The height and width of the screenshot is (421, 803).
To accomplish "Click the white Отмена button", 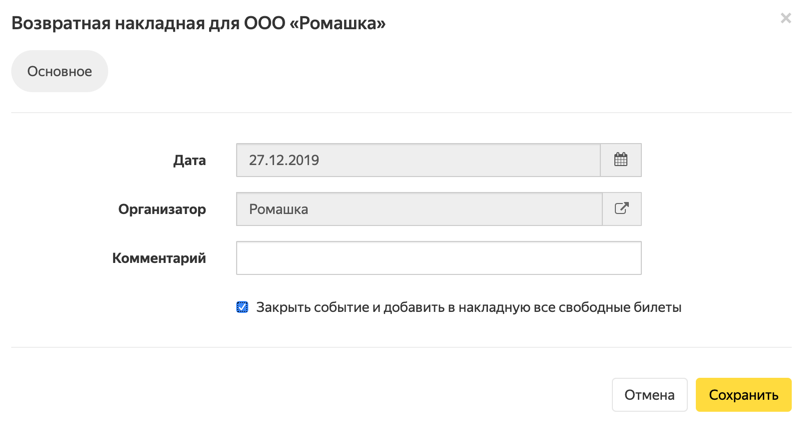I will pos(649,395).
